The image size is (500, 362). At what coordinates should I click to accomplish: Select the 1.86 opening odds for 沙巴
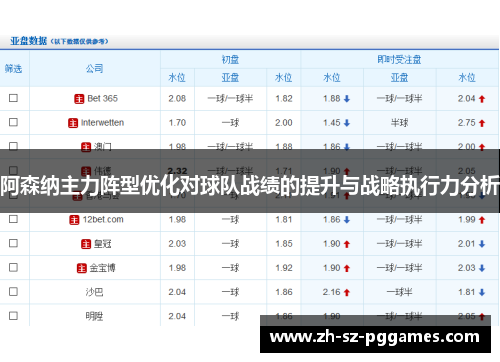pyautogui.click(x=284, y=292)
